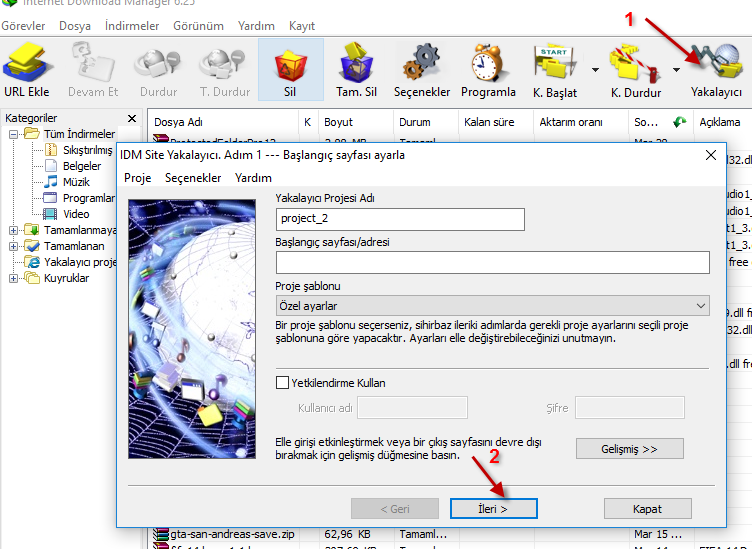This screenshot has height=549, width=752.
Task: Click the Tam. Sil toolbar icon
Action: point(356,62)
